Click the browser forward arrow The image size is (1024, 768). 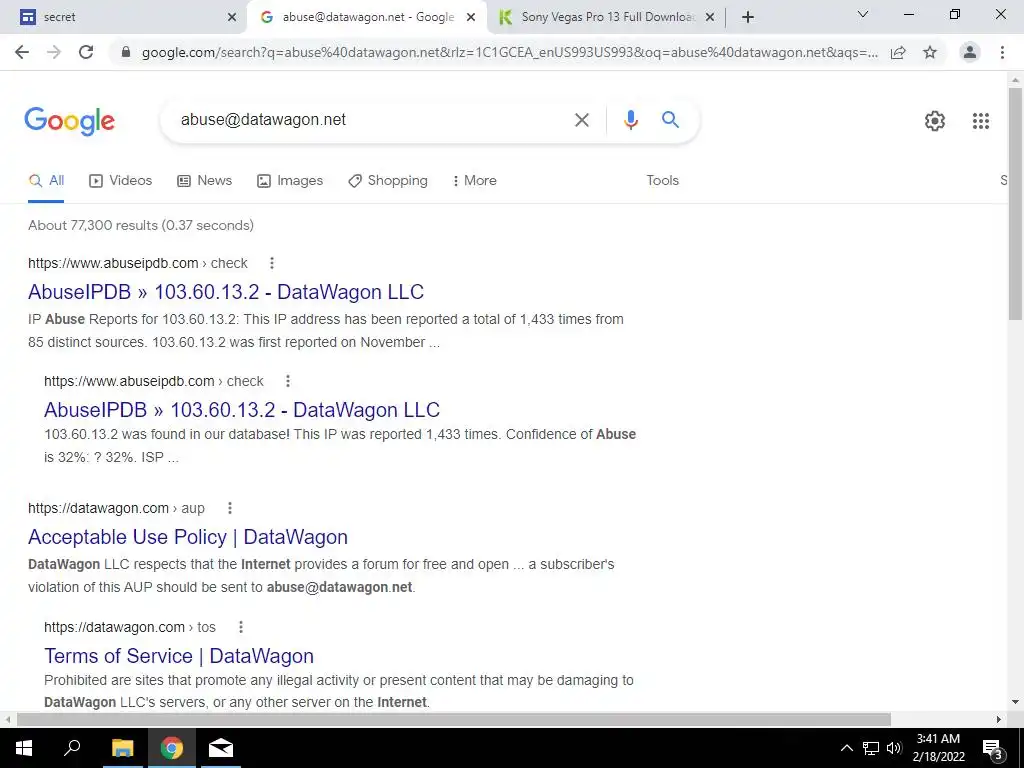(54, 52)
